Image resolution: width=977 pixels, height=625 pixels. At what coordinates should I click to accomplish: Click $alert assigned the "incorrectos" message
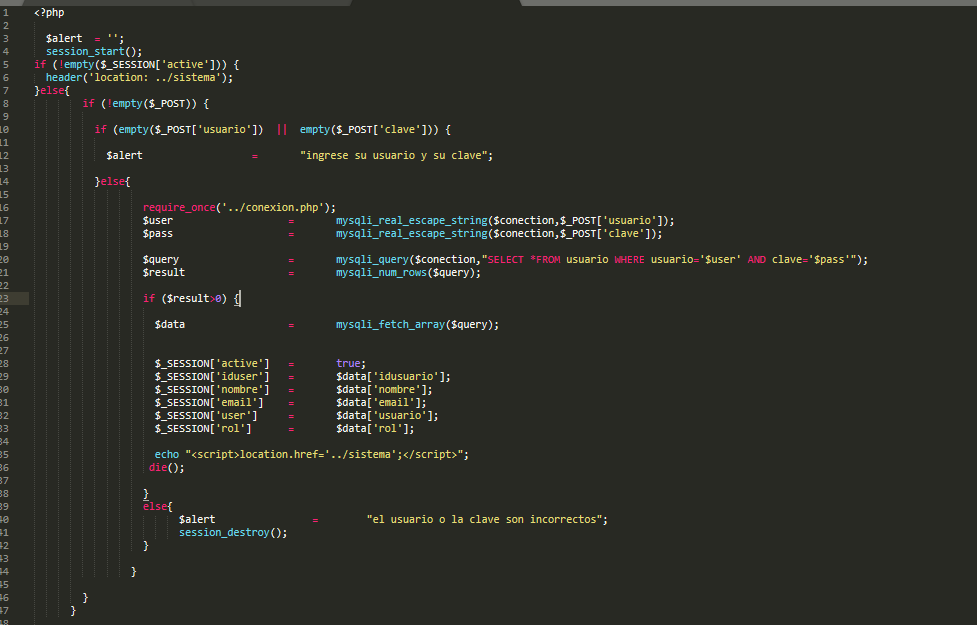197,520
